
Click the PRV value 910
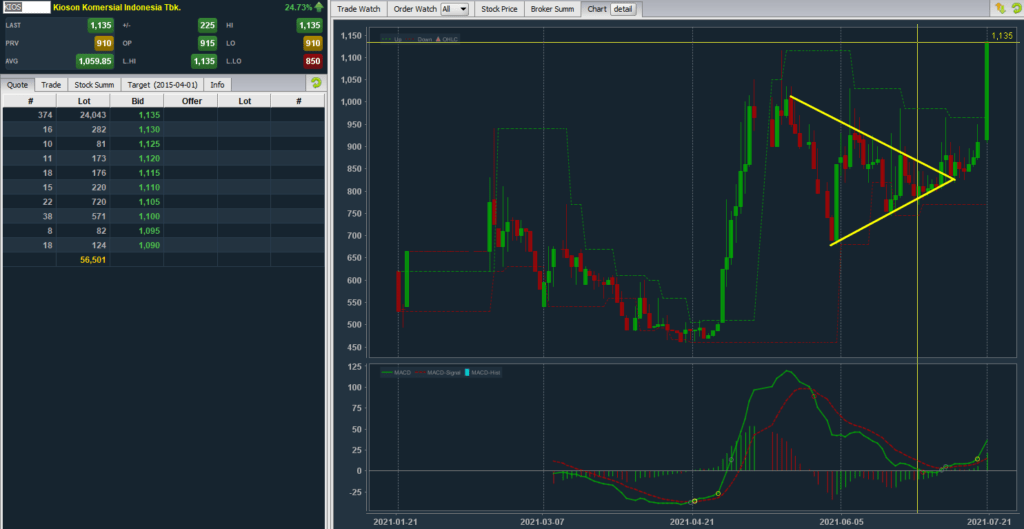(x=104, y=44)
